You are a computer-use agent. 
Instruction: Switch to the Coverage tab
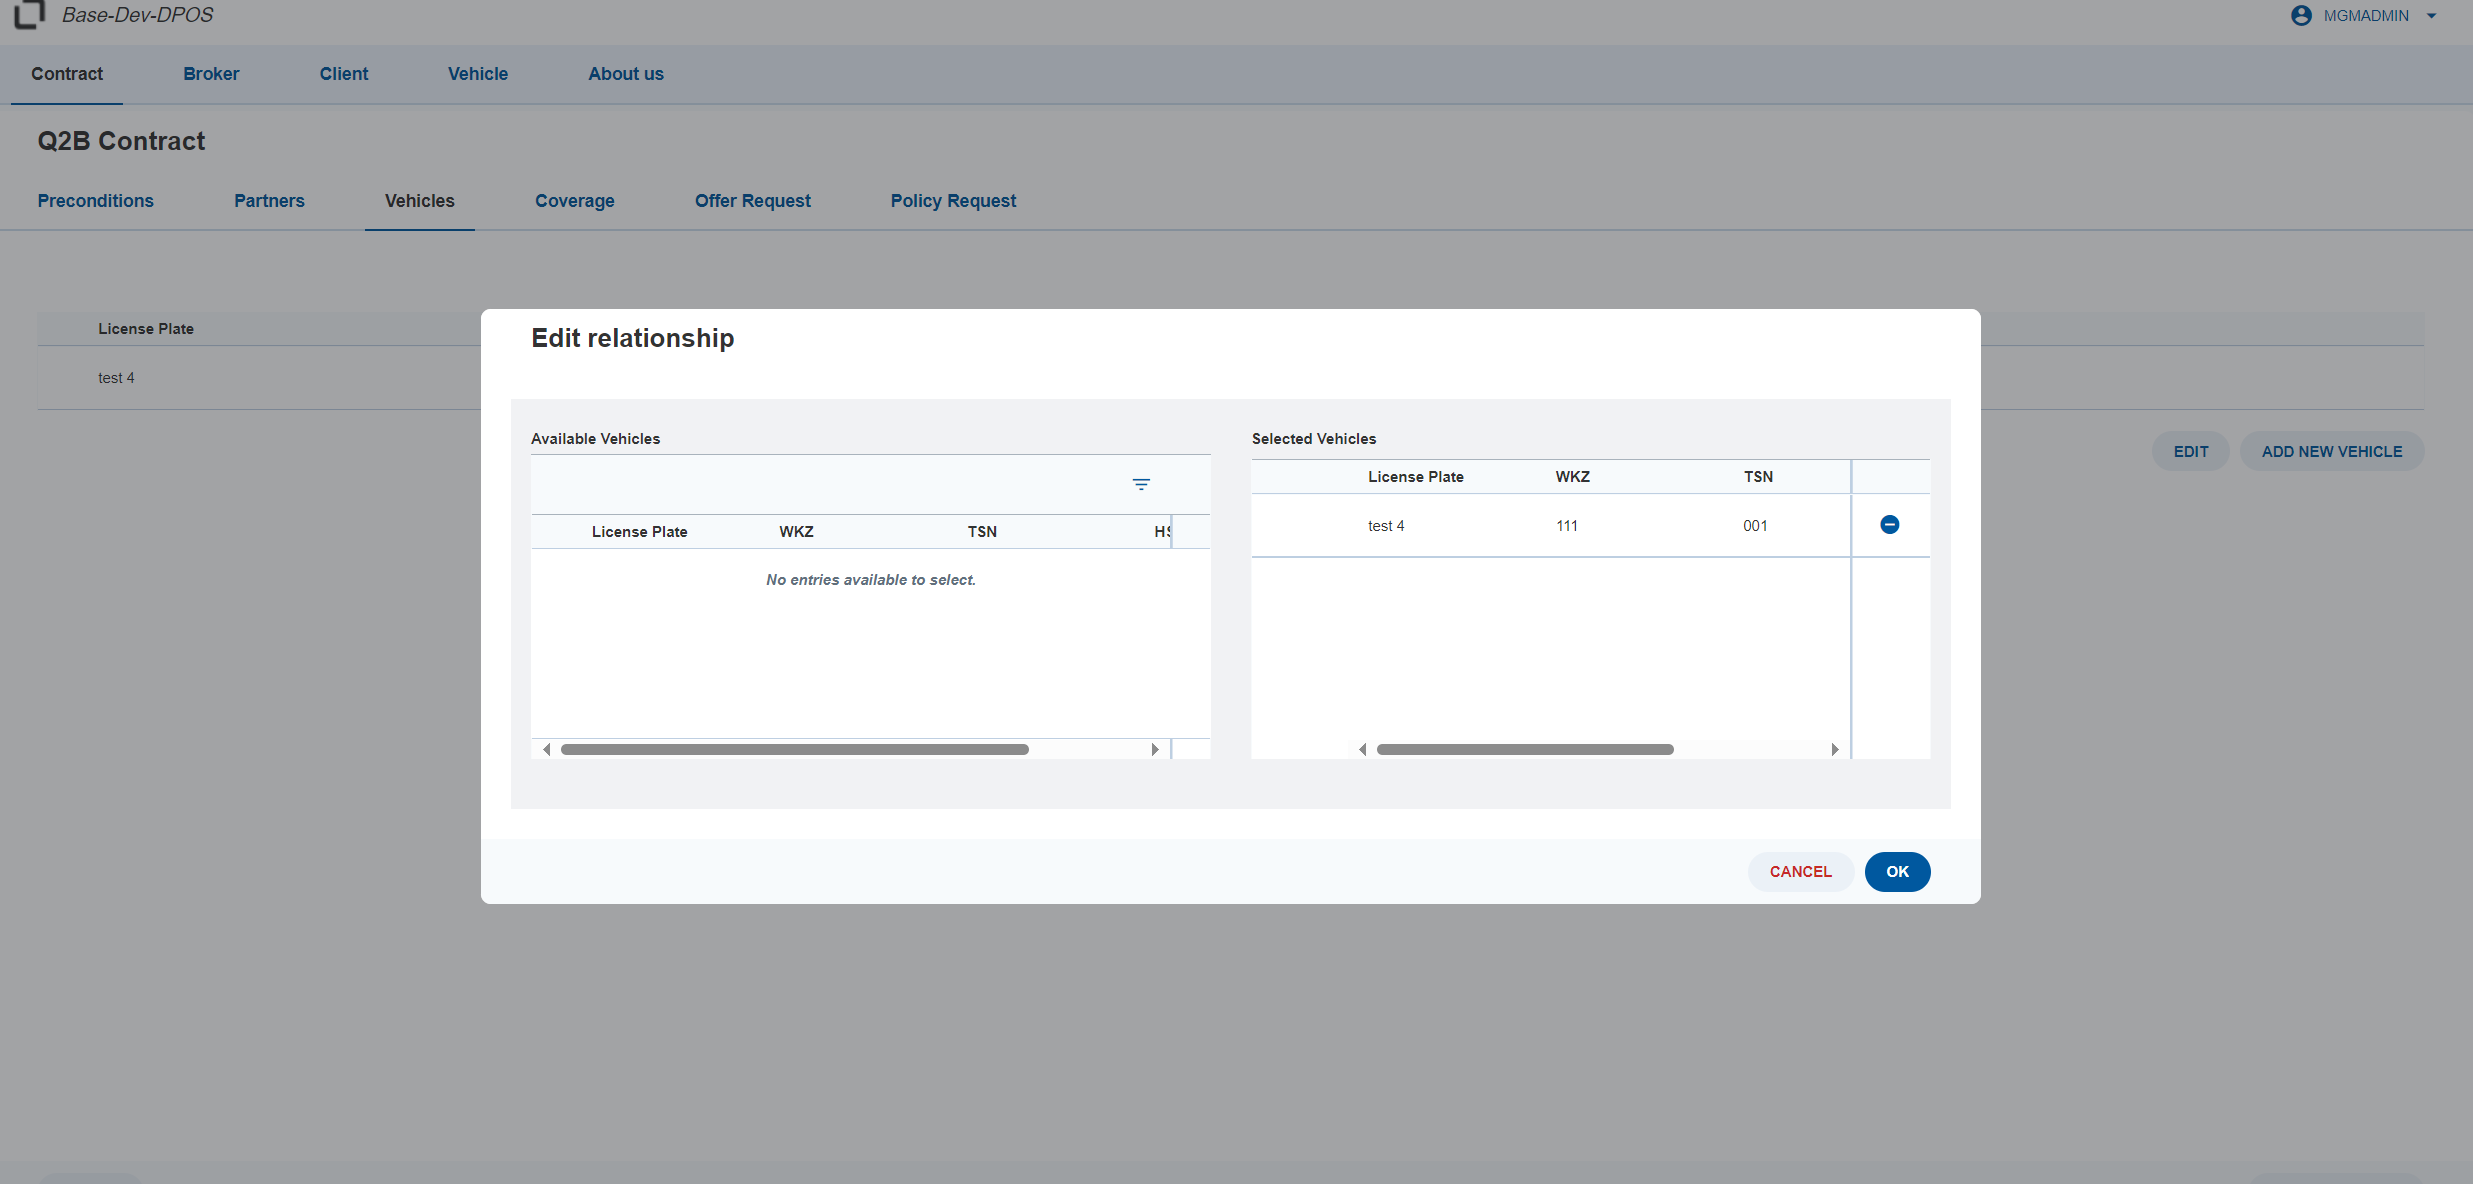(x=575, y=201)
